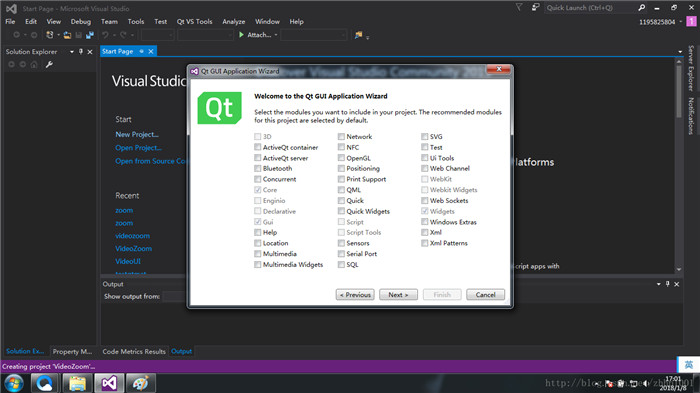Click the Navigate Forward toolbar icon
Image resolution: width=700 pixels, height=393 pixels.
click(x=33, y=34)
